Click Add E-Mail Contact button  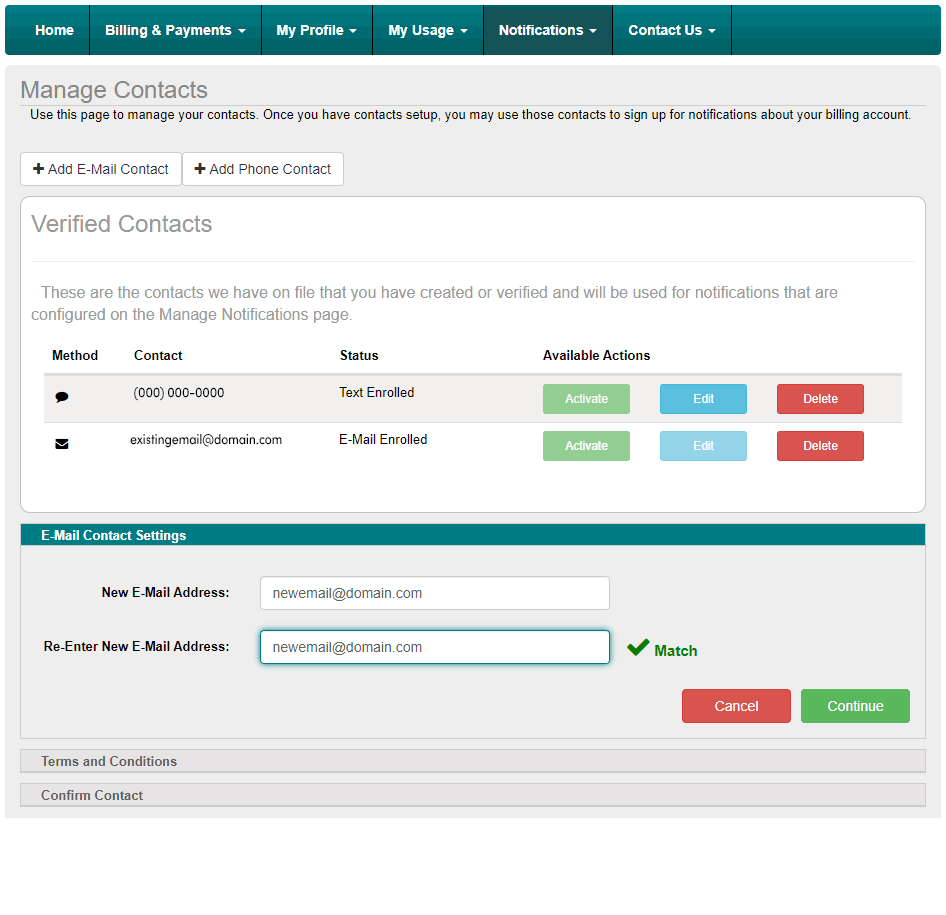coord(101,169)
